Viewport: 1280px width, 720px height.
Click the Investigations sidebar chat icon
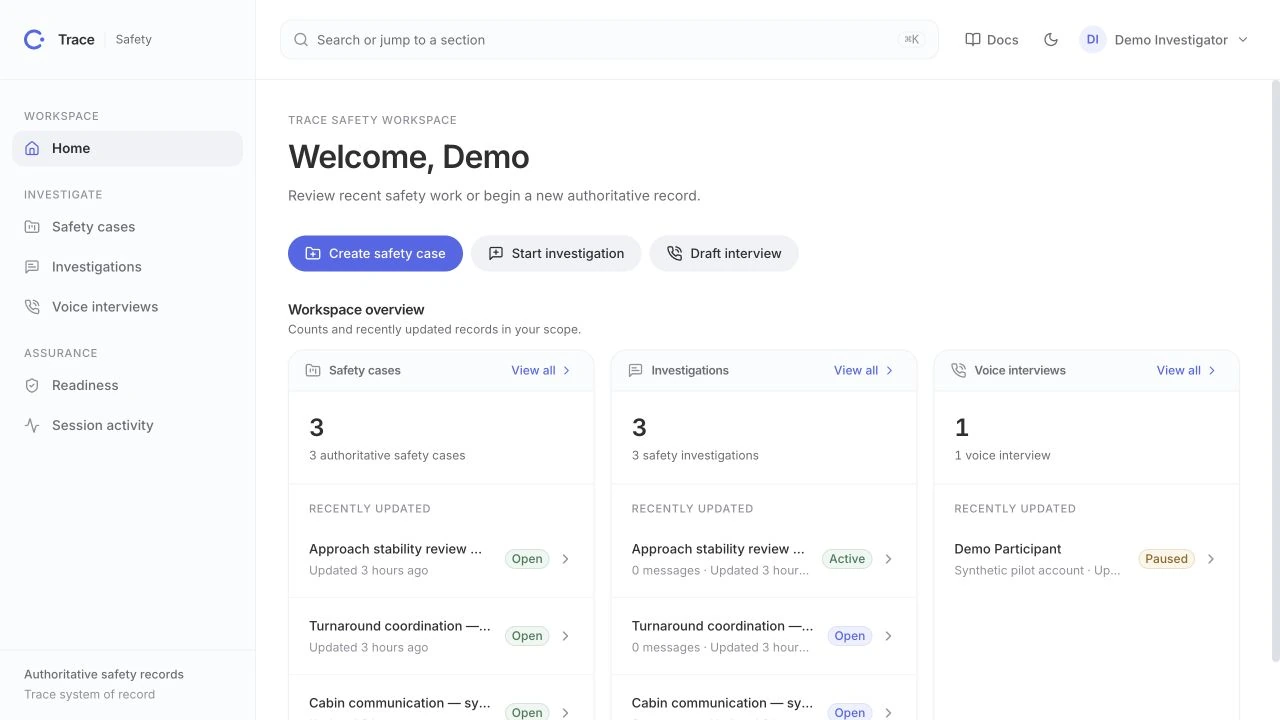click(x=32, y=267)
